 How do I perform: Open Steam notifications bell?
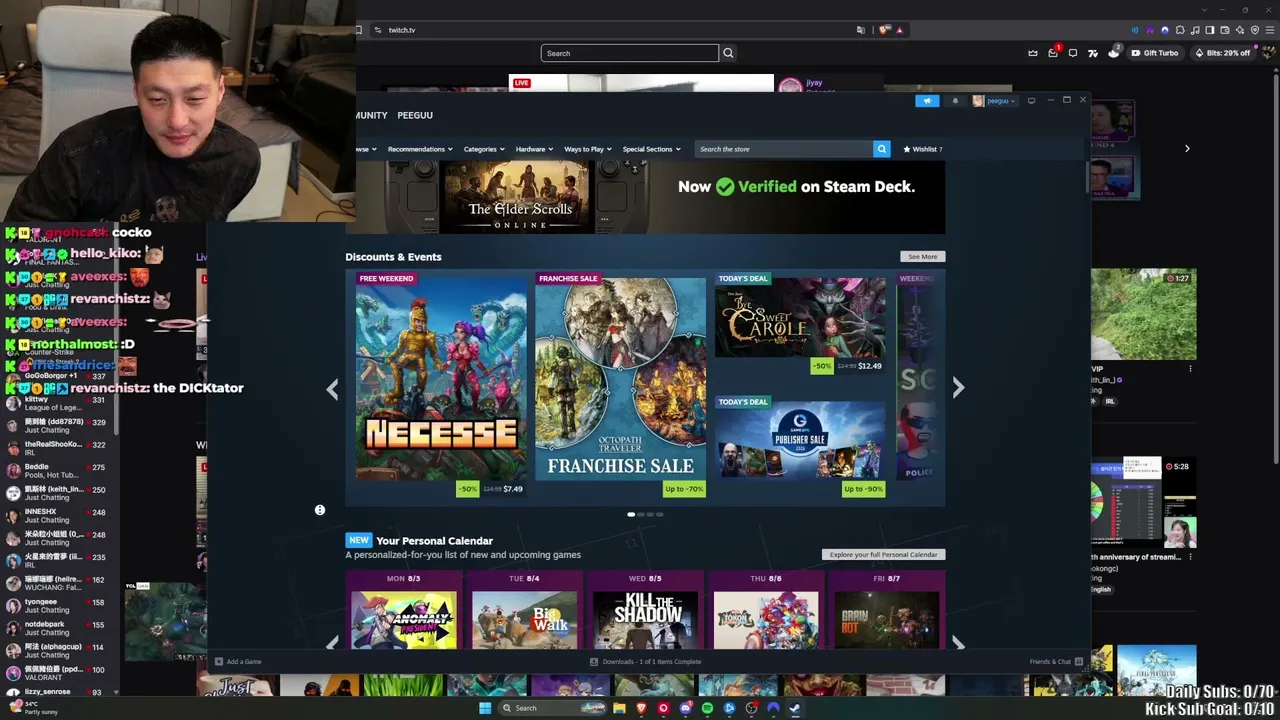click(955, 101)
